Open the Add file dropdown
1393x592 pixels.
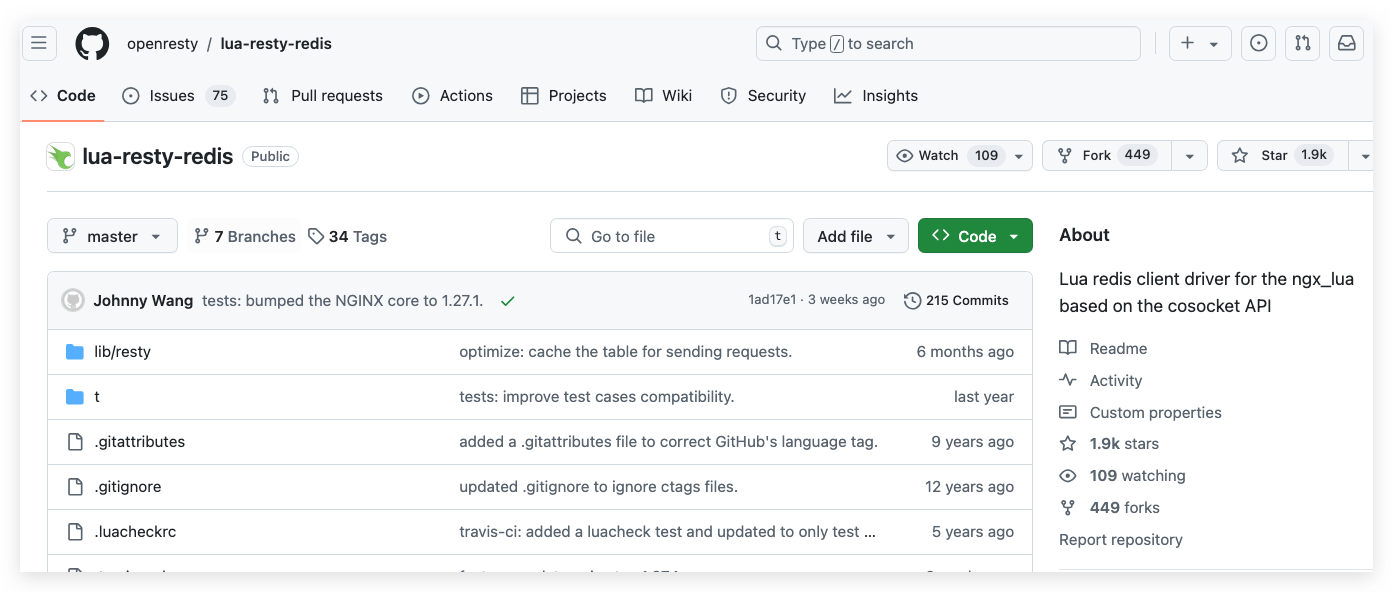856,236
